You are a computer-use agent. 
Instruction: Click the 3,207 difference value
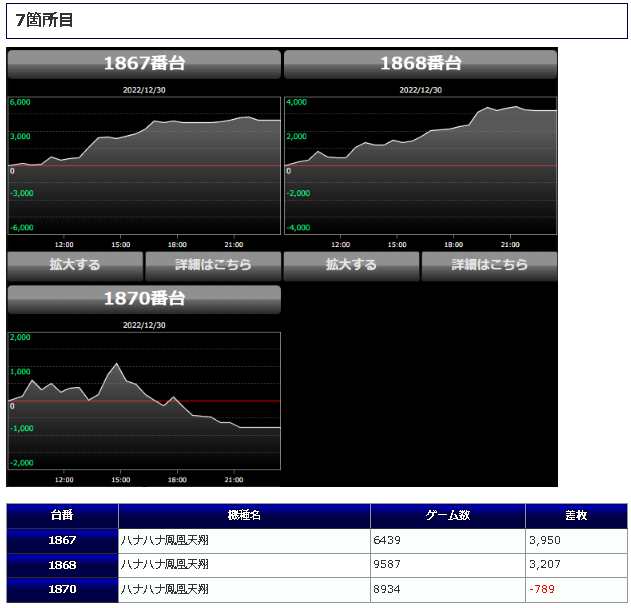click(545, 565)
